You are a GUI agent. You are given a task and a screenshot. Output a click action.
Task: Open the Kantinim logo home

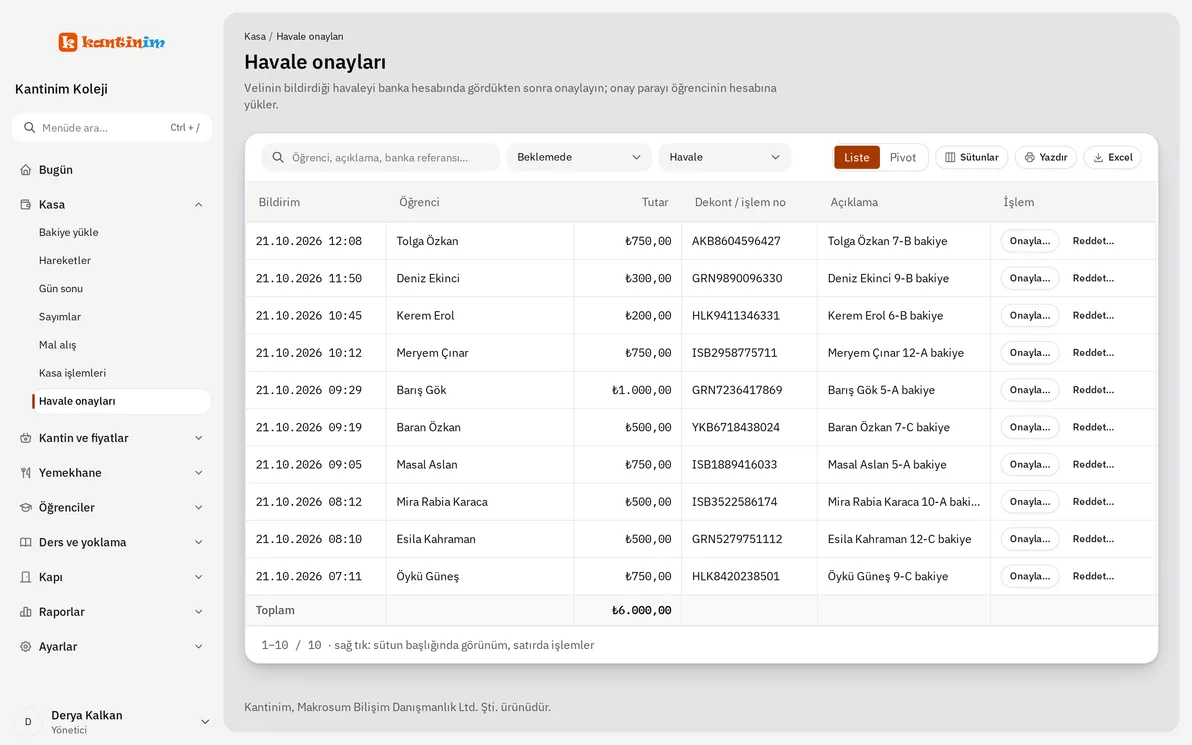112,42
